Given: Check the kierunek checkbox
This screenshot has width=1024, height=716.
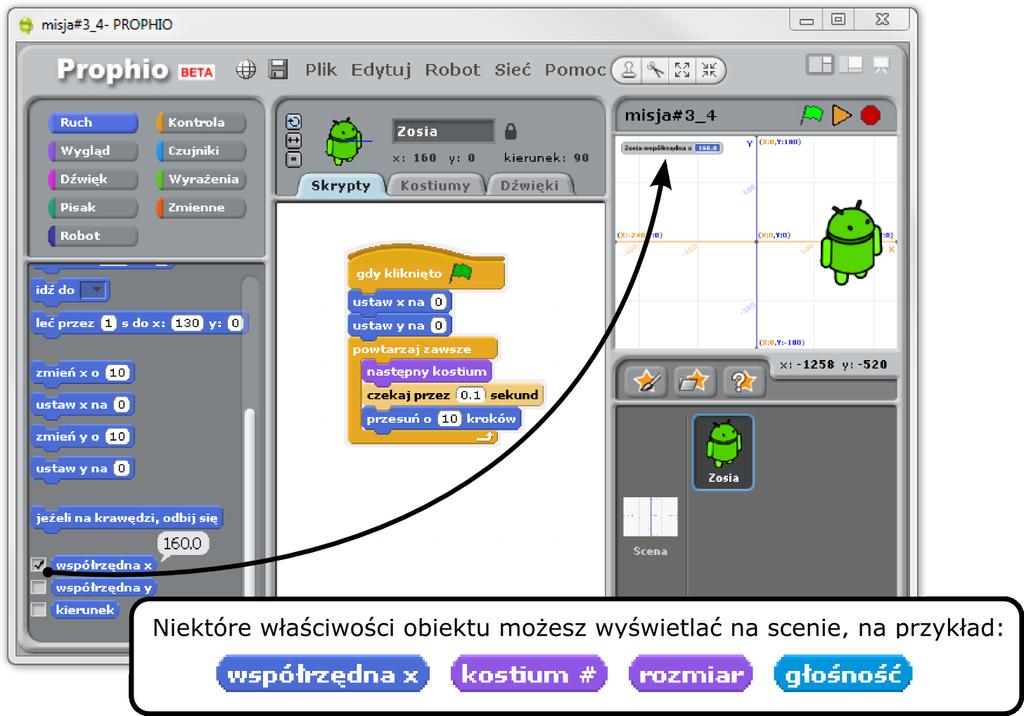Looking at the screenshot, I should 39,610.
